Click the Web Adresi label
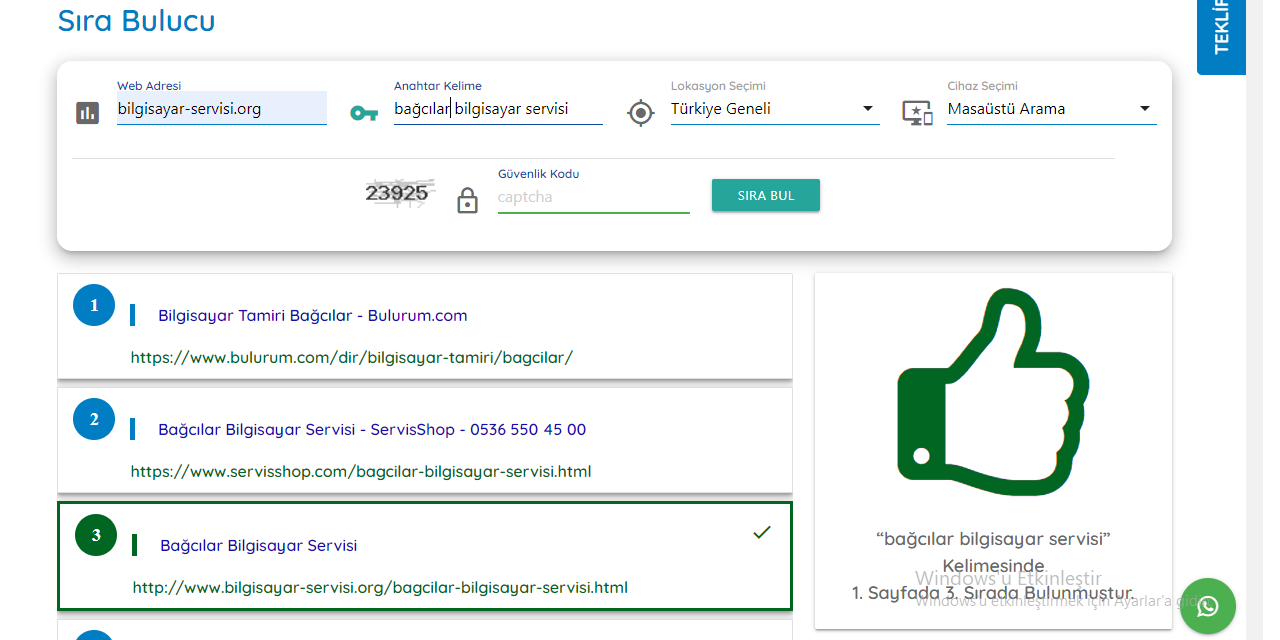Screen dimensions: 1280x640 point(149,86)
